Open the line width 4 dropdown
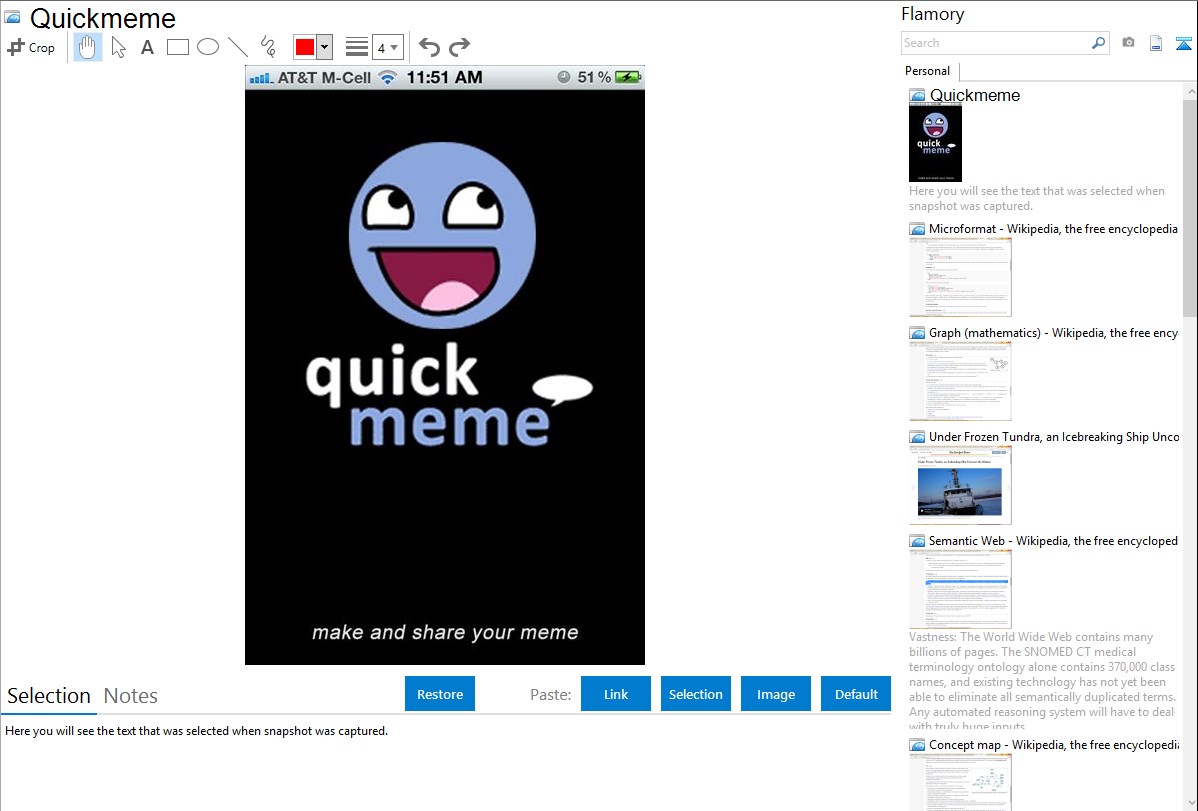 click(387, 47)
